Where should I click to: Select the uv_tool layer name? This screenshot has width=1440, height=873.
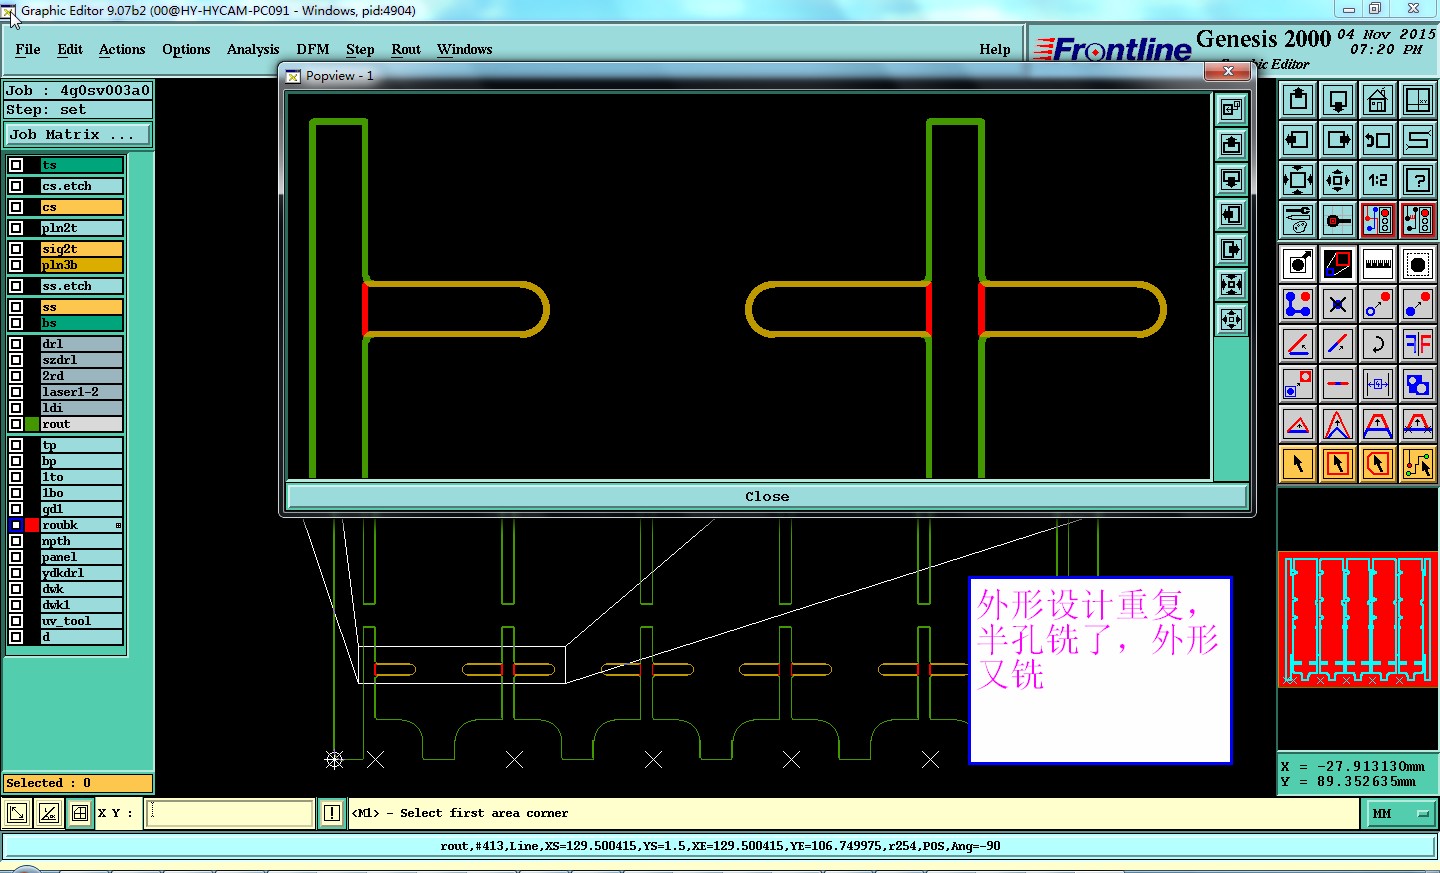click(81, 621)
